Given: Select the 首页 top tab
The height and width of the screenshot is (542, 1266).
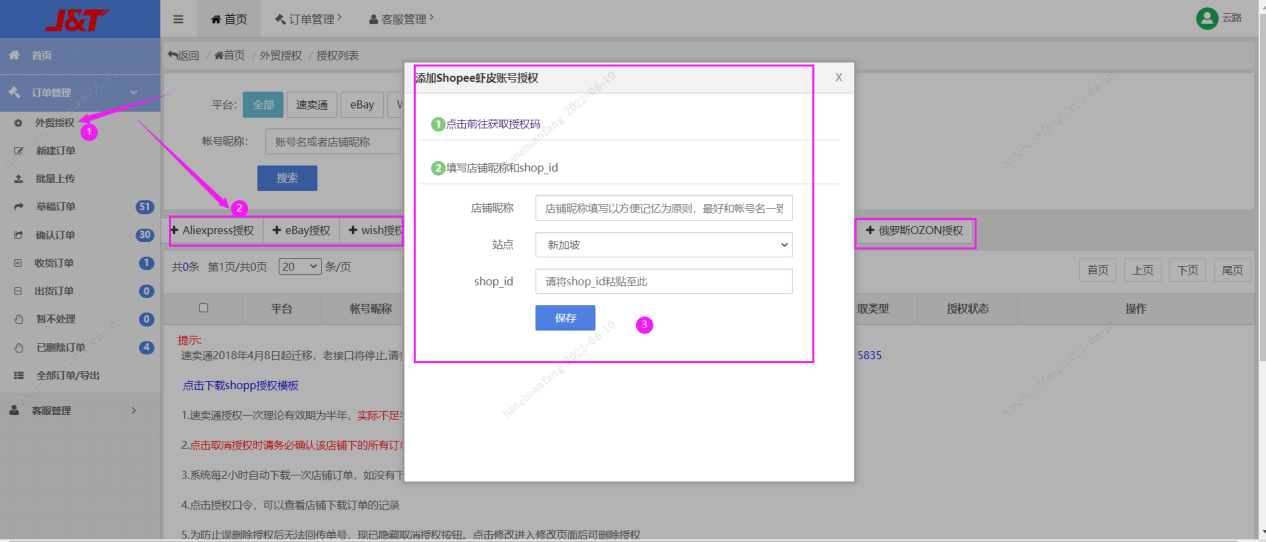Looking at the screenshot, I should click(x=229, y=19).
